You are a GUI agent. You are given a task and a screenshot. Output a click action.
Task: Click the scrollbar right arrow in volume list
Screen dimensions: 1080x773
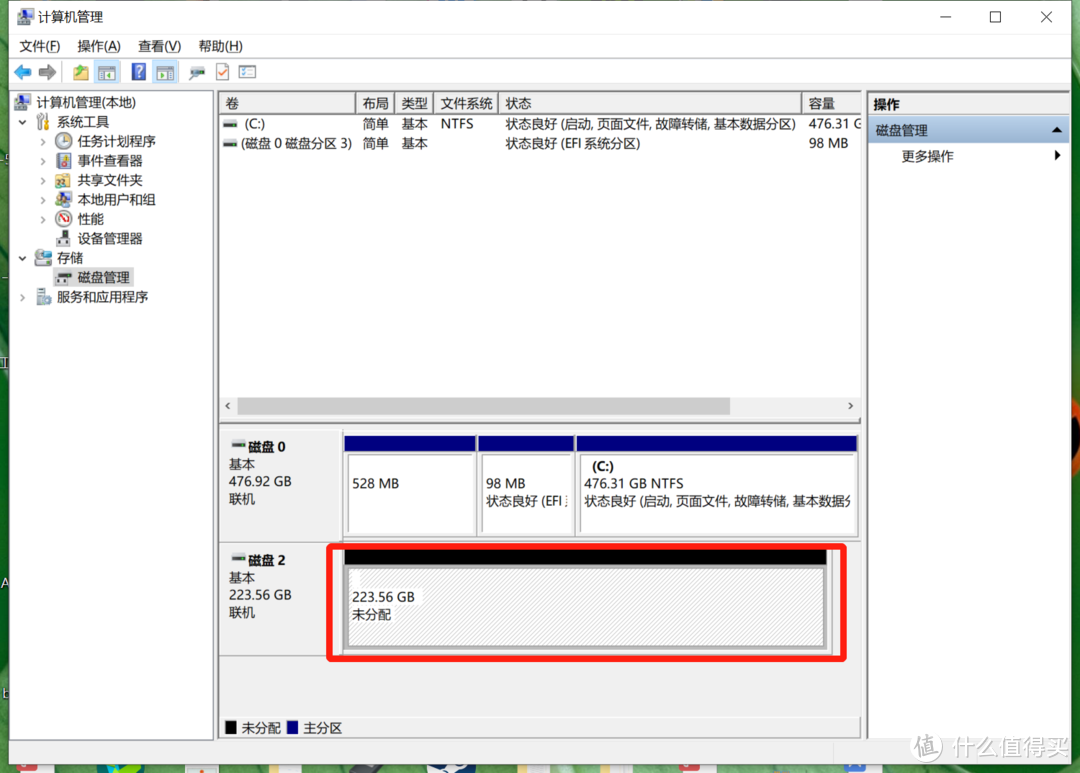coord(851,406)
